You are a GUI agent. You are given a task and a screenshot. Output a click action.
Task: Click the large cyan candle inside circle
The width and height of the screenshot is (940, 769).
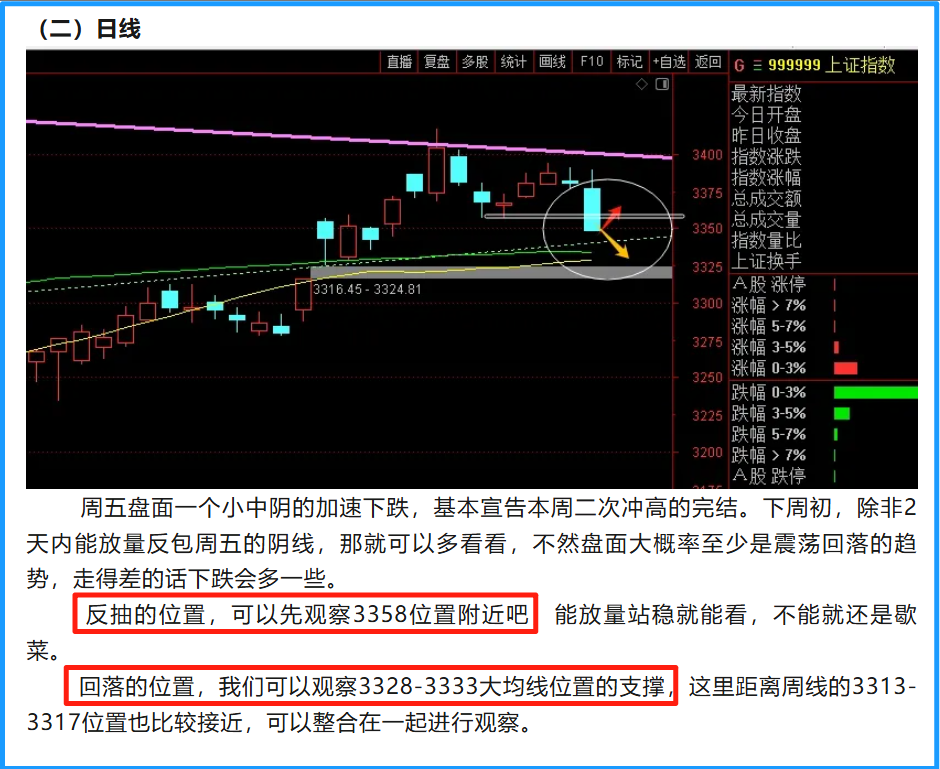coord(592,209)
